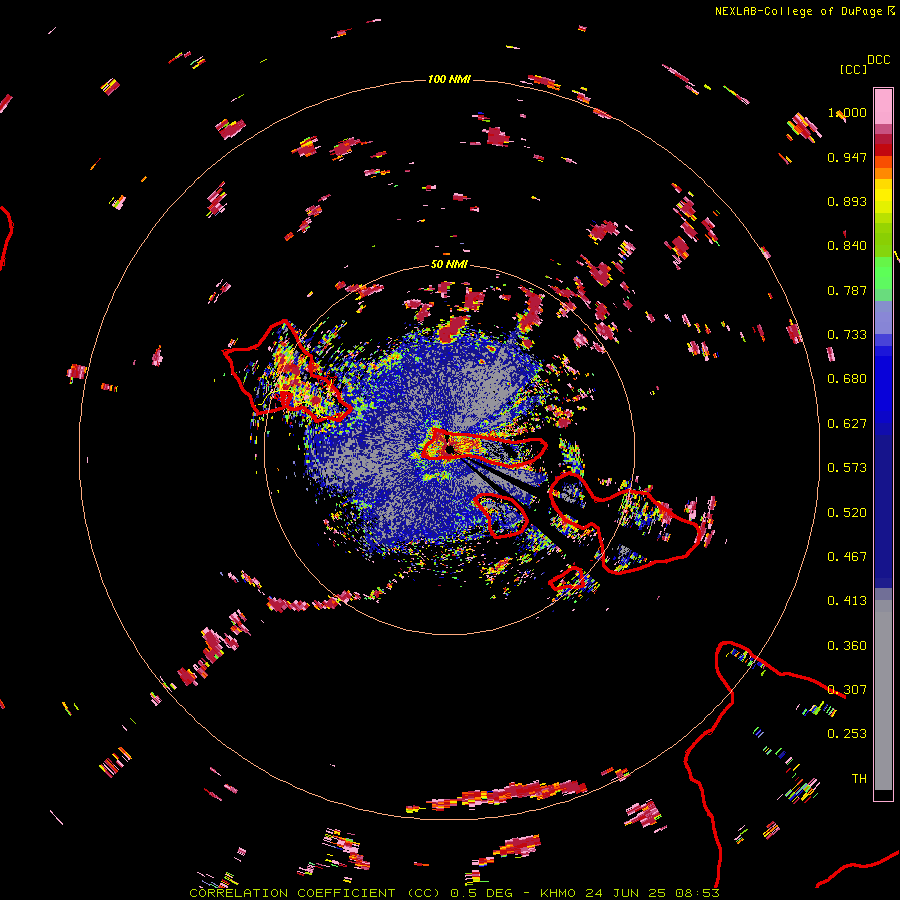Click the light pink top band of color scale

(x=883, y=106)
